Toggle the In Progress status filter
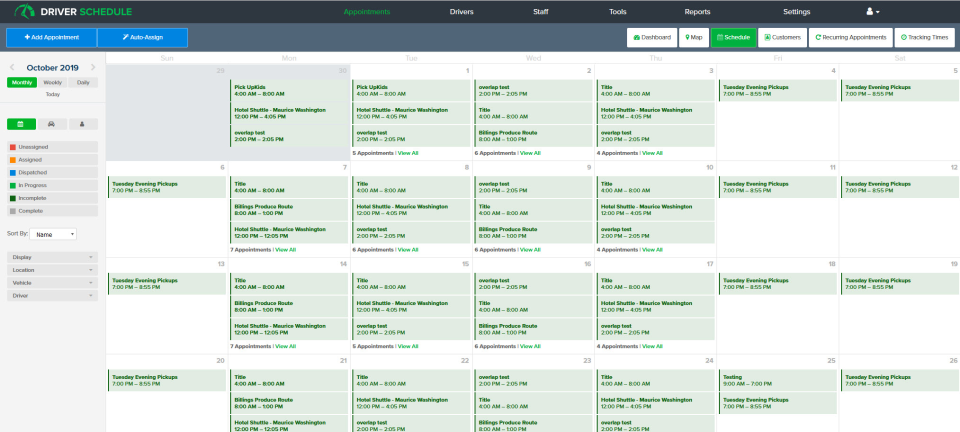960x432 pixels. (x=53, y=185)
